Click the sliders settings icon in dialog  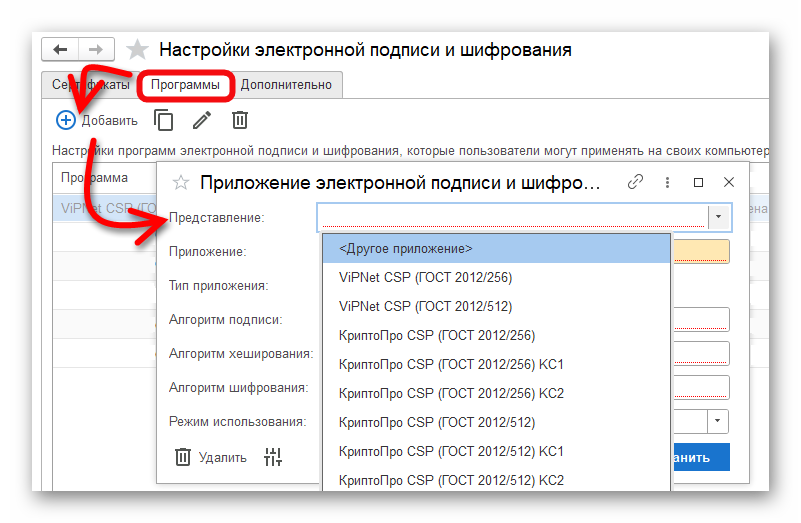273,457
